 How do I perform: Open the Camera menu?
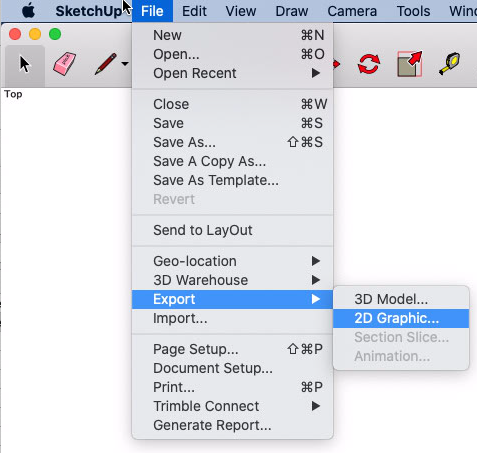tap(352, 11)
